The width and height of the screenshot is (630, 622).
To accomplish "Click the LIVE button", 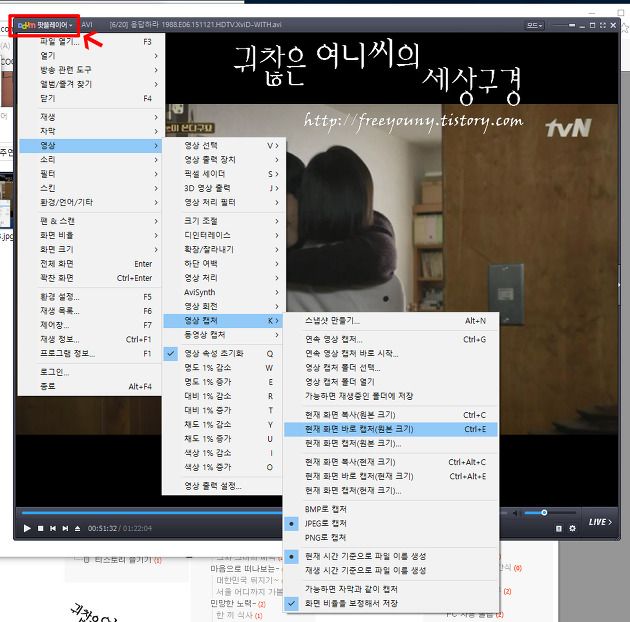I will point(600,522).
